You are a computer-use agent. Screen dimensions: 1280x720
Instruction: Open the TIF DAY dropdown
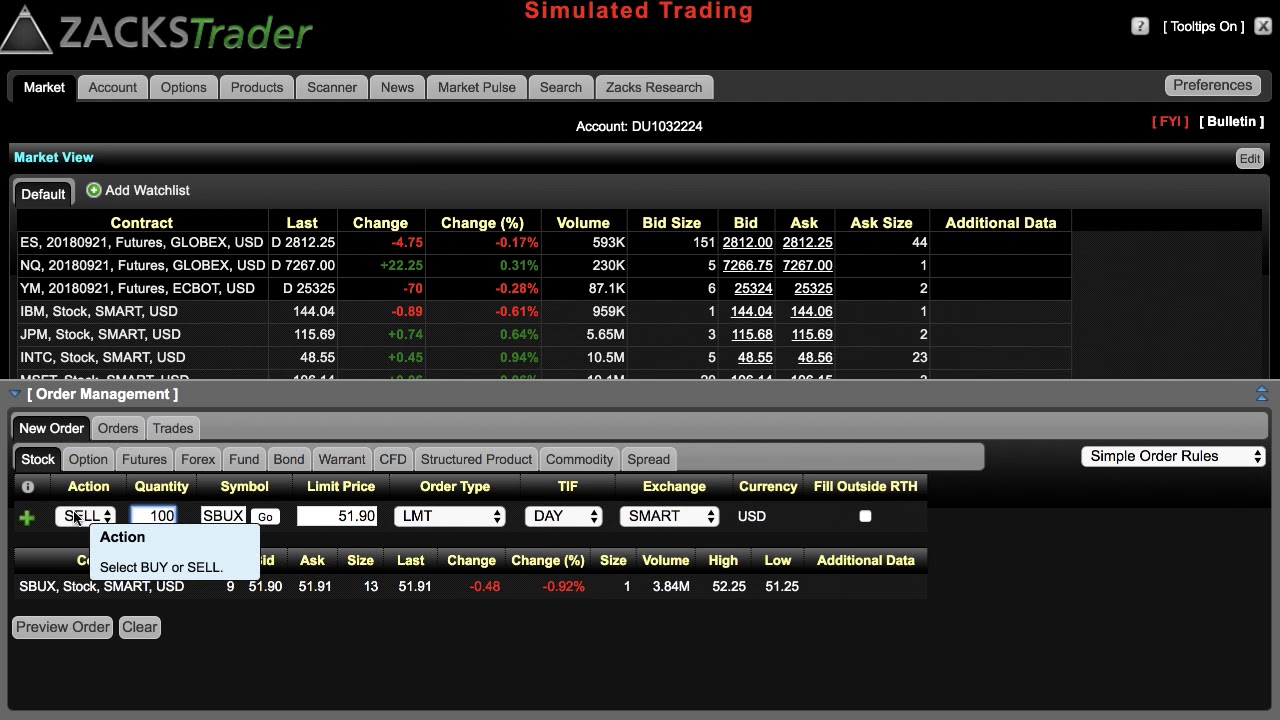[563, 516]
